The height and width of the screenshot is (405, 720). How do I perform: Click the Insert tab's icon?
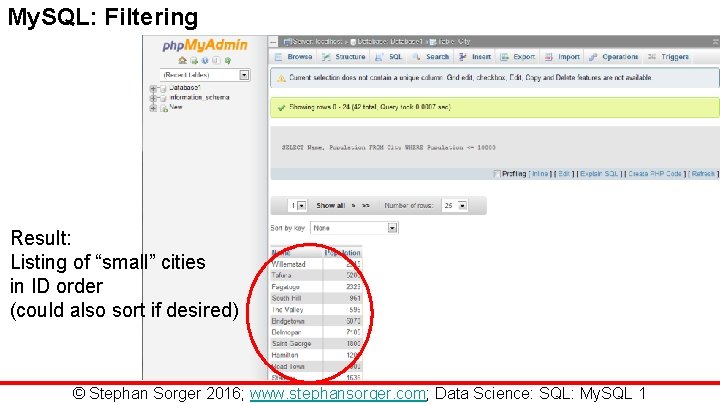(462, 56)
